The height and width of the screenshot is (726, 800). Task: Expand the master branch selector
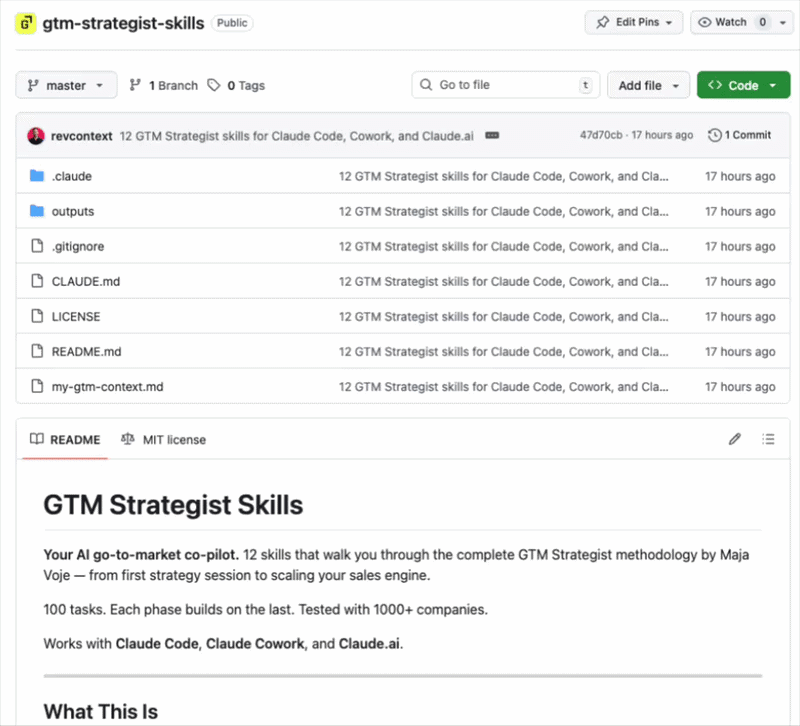[66, 86]
